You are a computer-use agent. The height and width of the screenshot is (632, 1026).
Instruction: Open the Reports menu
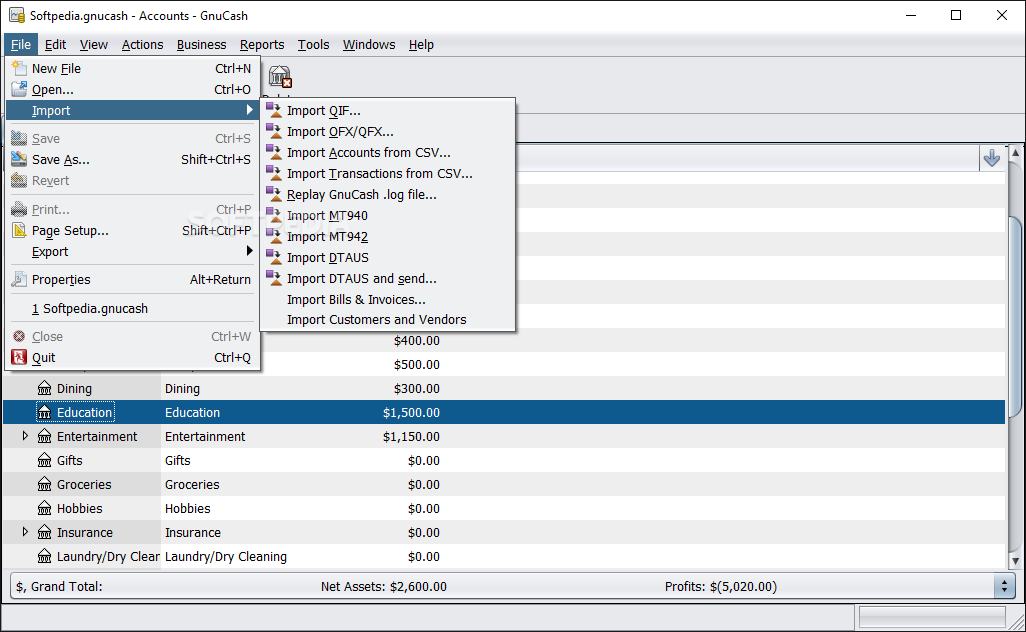tap(262, 44)
